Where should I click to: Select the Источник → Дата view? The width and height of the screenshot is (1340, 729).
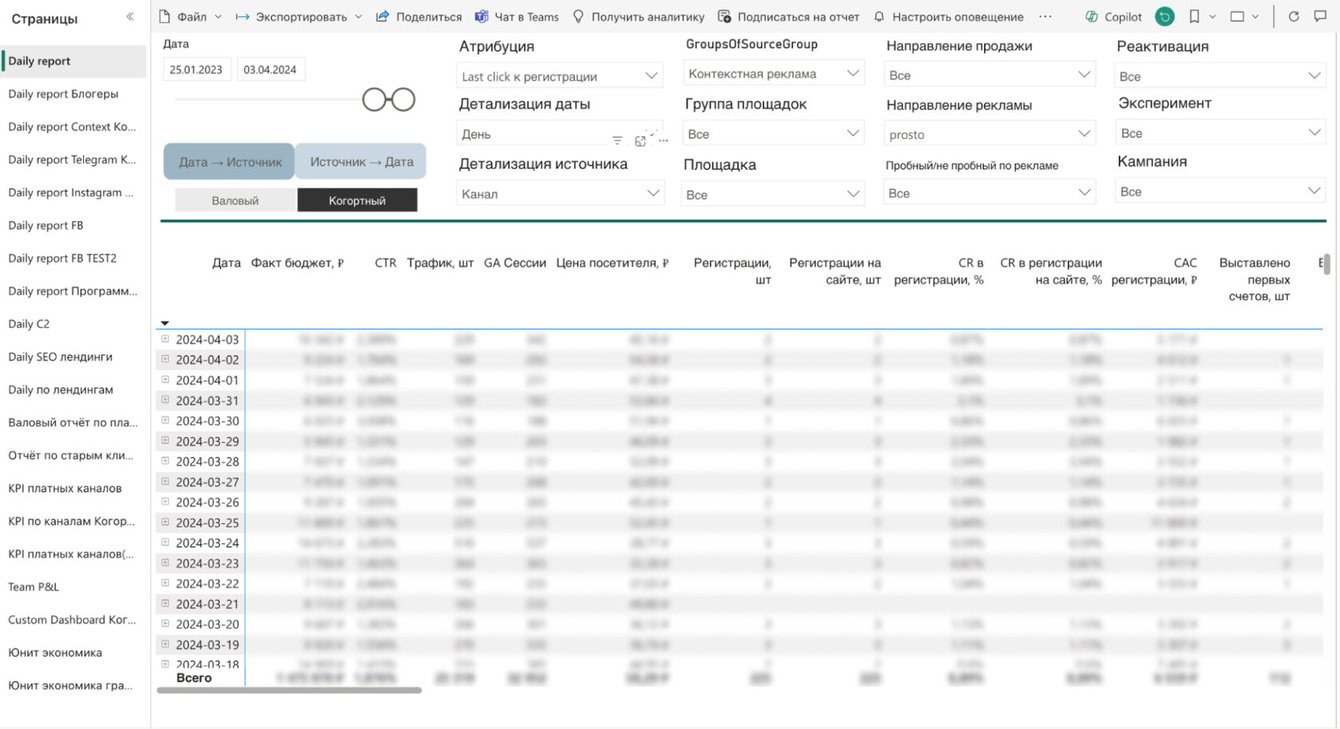[361, 162]
